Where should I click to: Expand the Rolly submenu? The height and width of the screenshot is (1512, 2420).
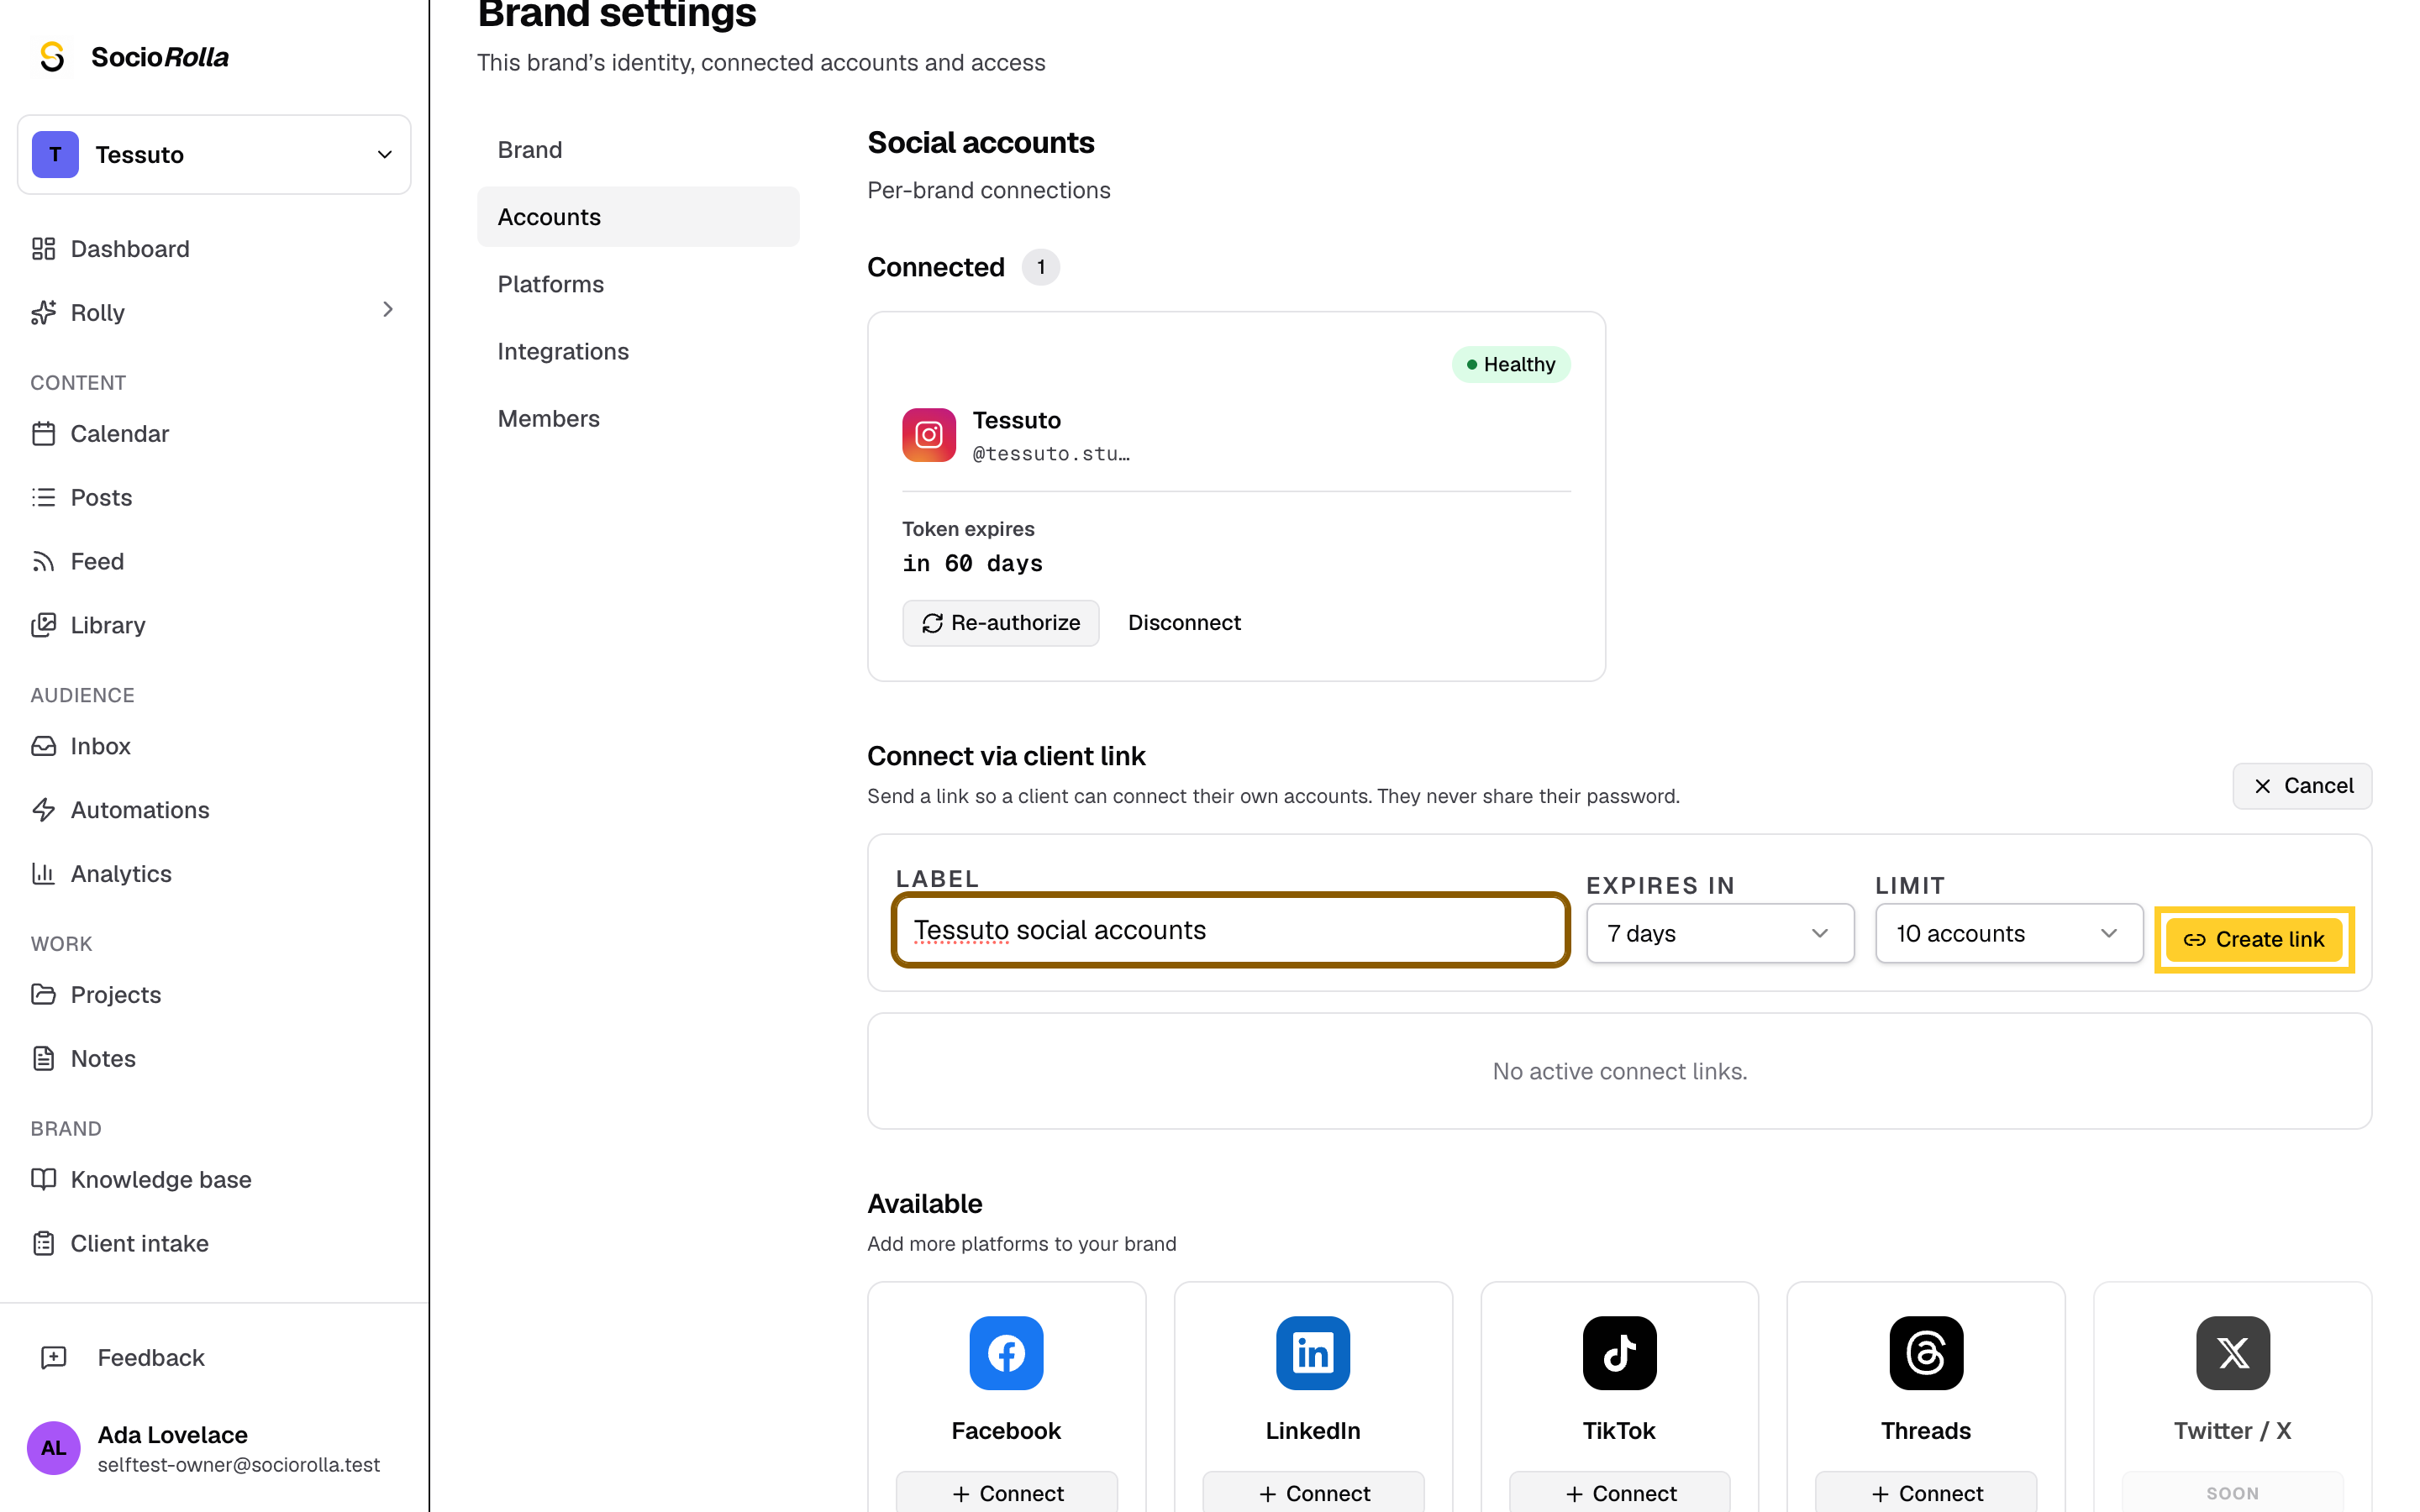388,310
